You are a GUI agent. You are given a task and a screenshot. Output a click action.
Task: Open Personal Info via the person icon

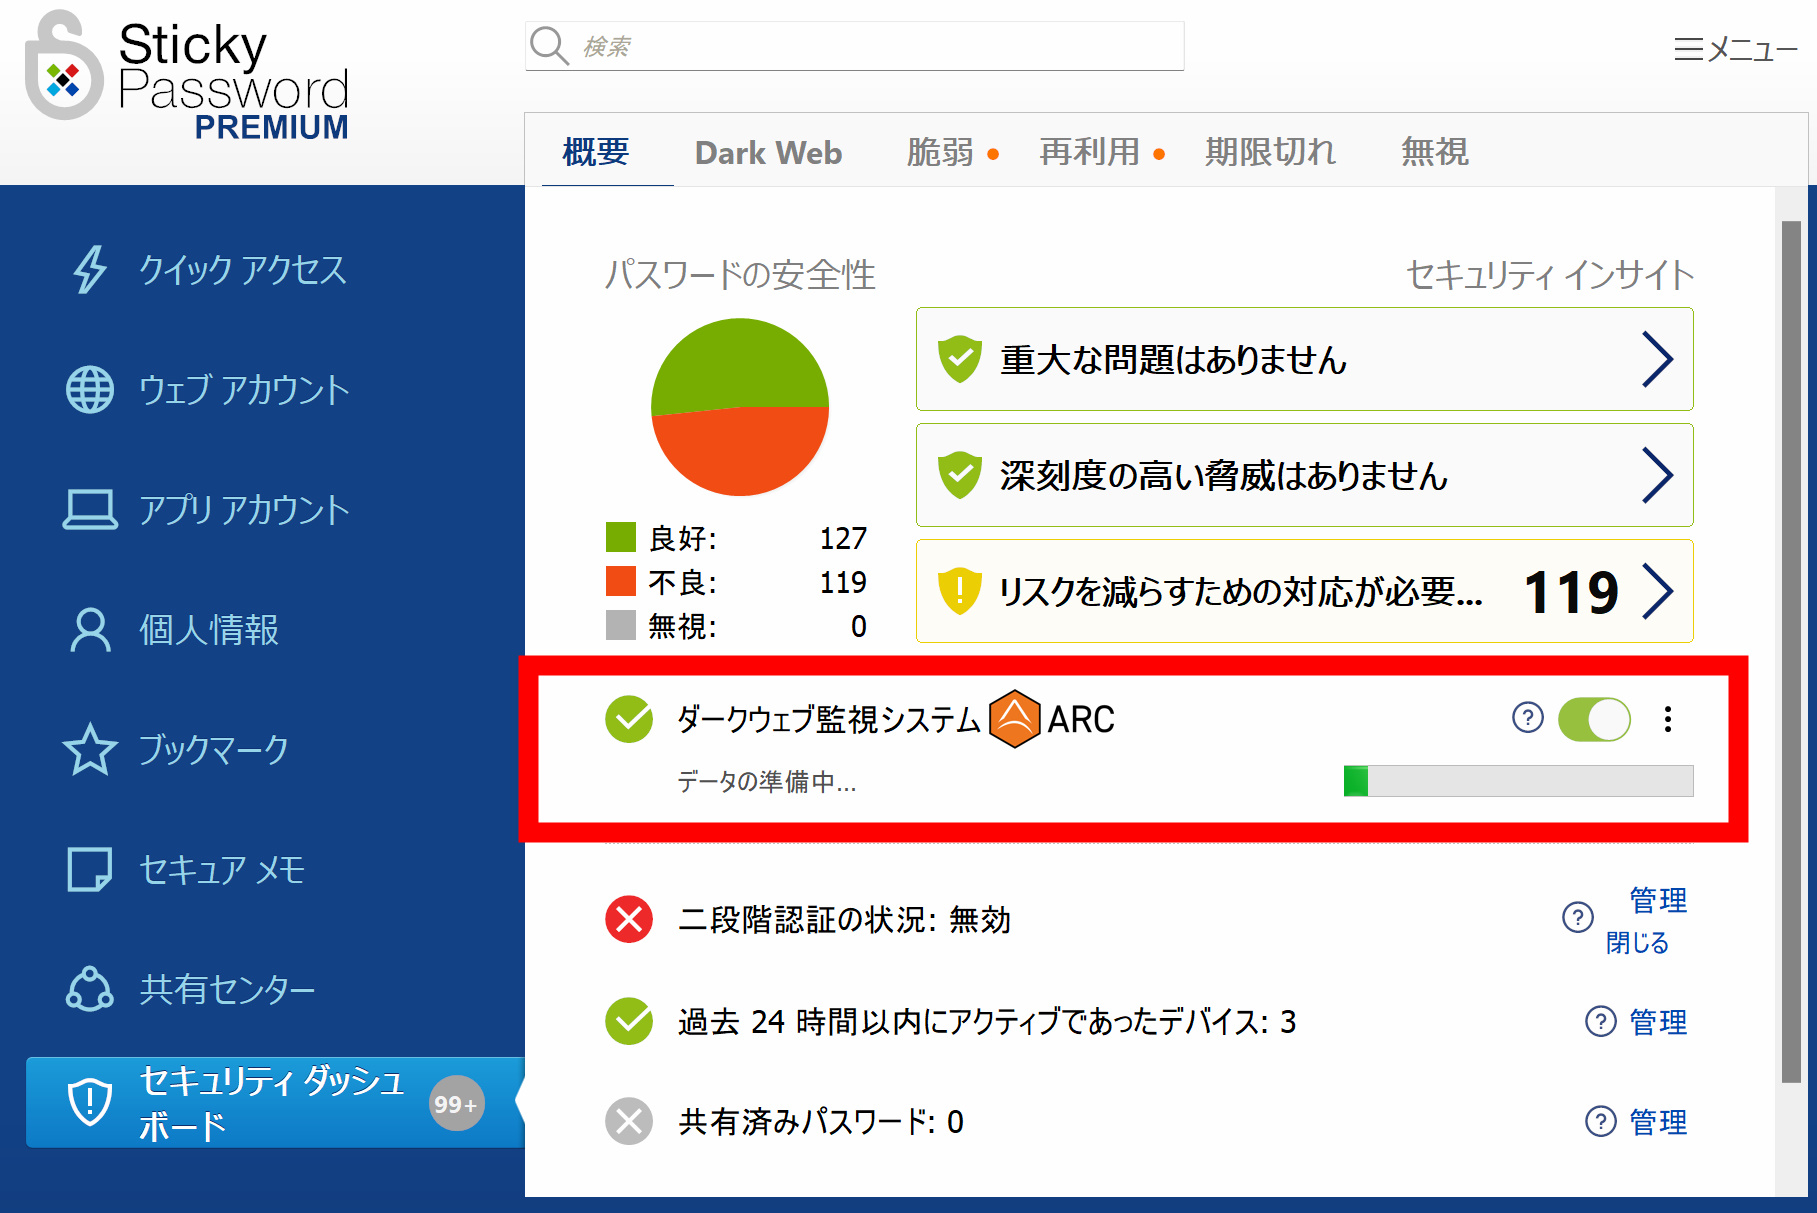point(90,630)
